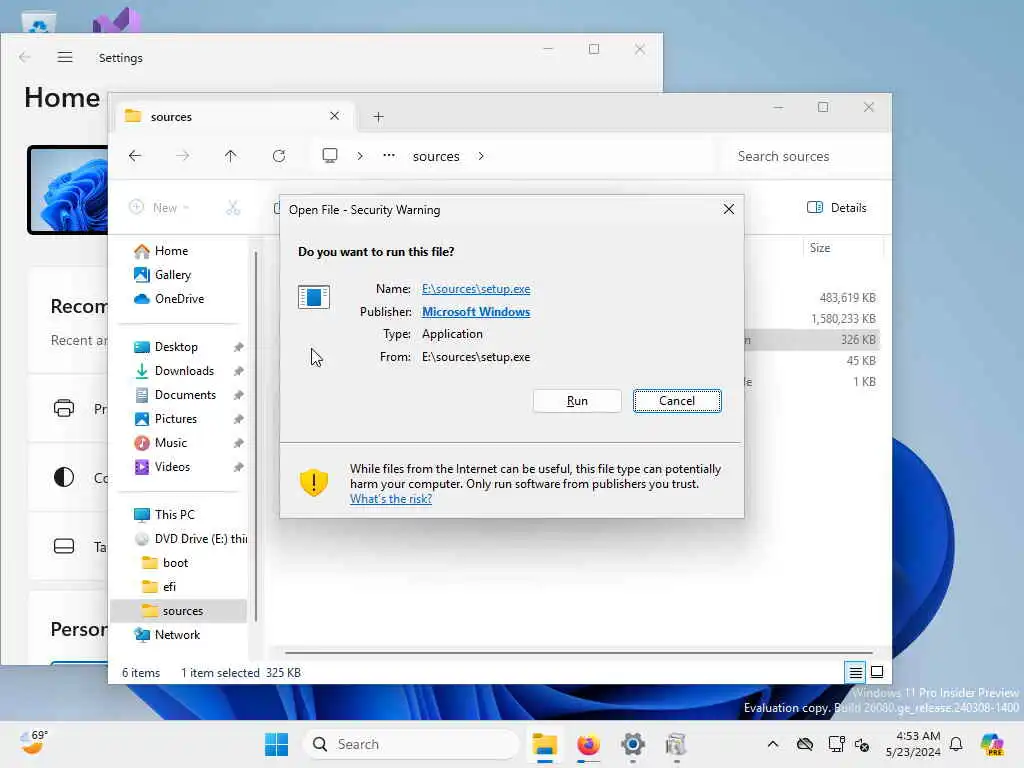Open Gallery in the navigation pane
Viewport: 1024px width, 768px height.
[172, 275]
